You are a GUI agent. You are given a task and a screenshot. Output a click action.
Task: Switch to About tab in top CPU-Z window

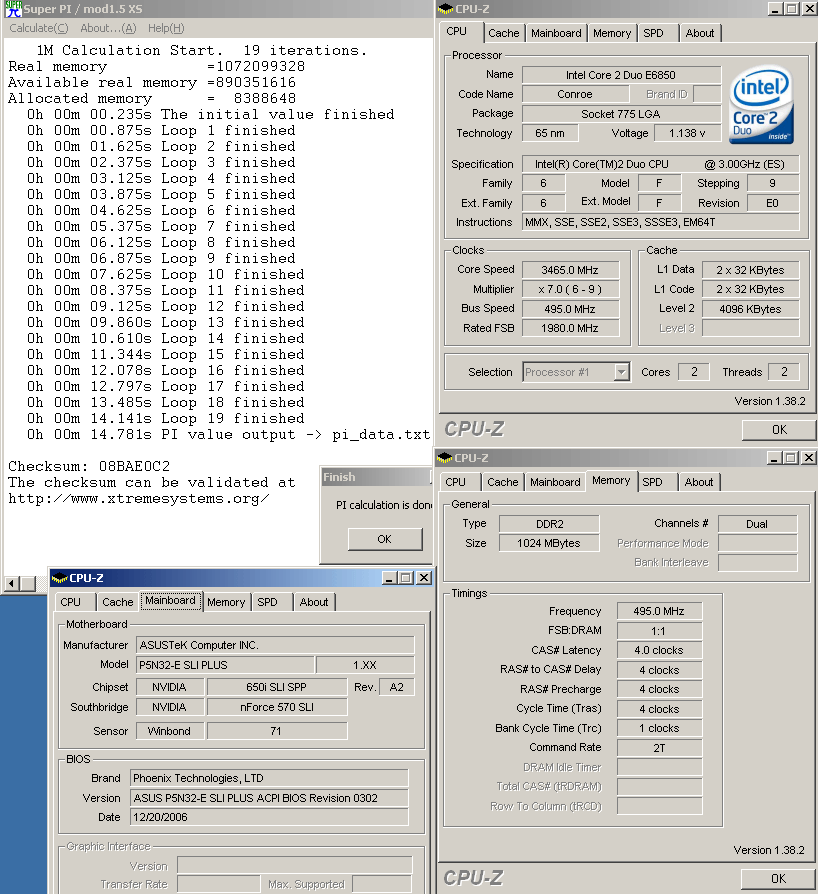700,33
